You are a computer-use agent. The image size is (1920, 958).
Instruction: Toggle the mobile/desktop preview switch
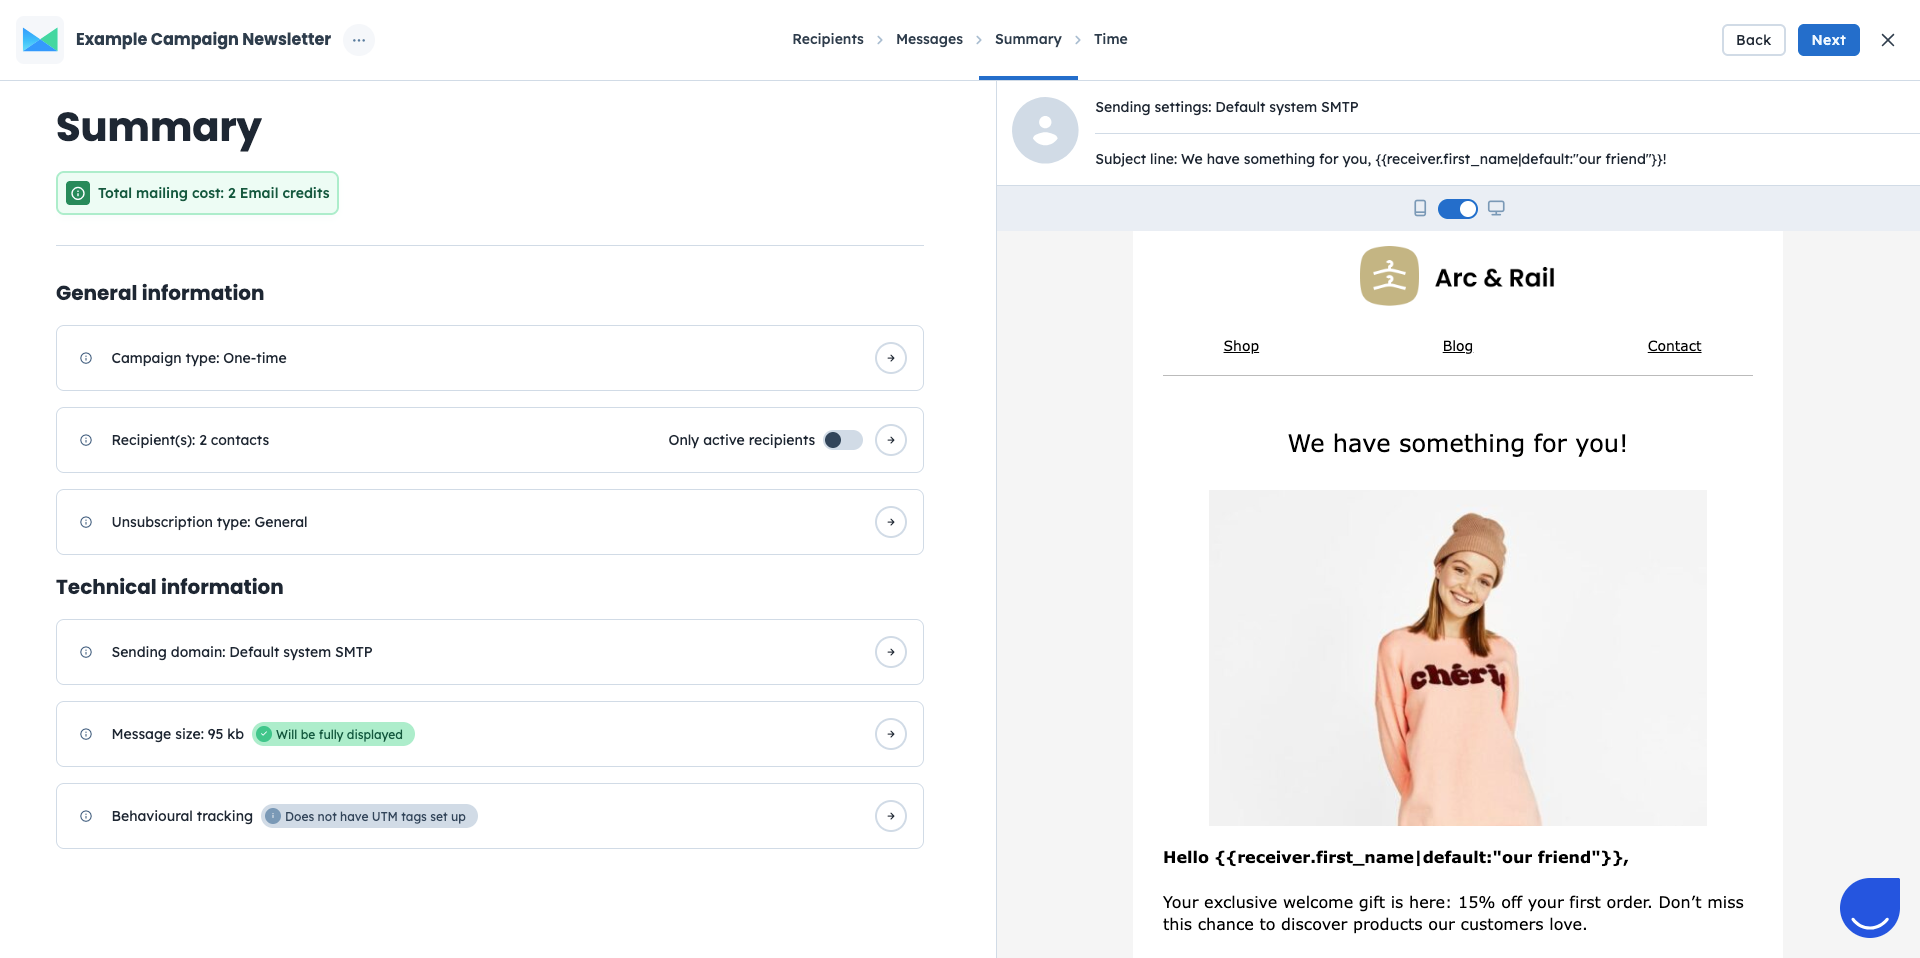[x=1458, y=209]
